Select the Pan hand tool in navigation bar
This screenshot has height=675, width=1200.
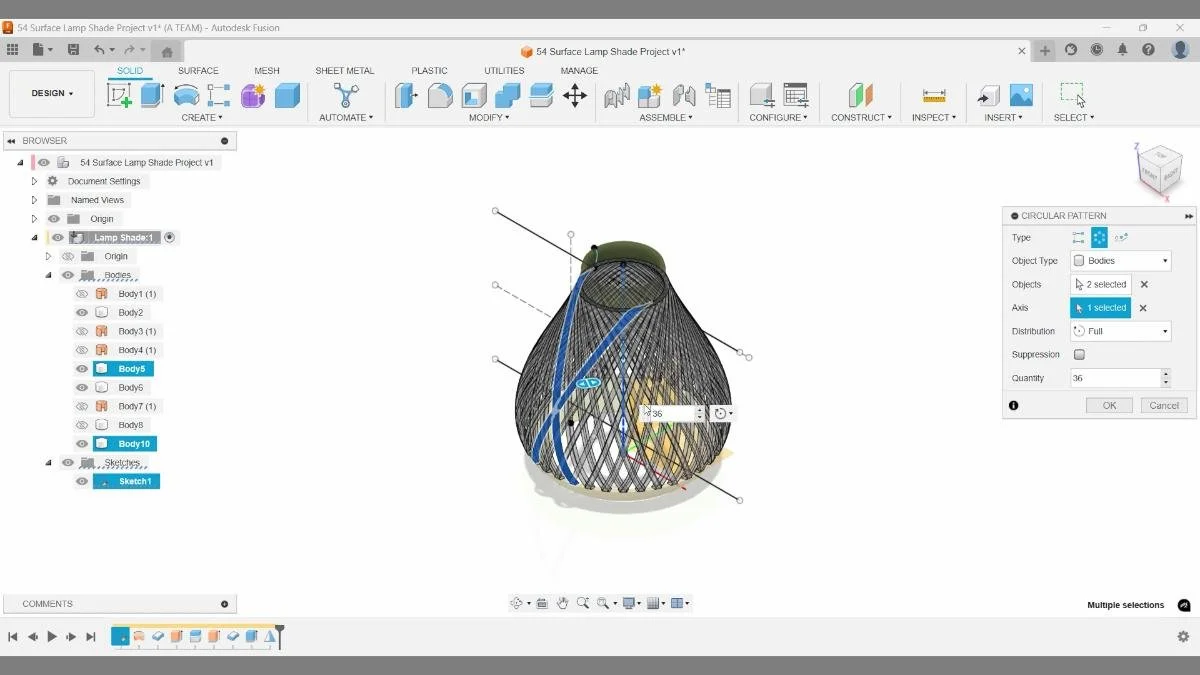563,603
